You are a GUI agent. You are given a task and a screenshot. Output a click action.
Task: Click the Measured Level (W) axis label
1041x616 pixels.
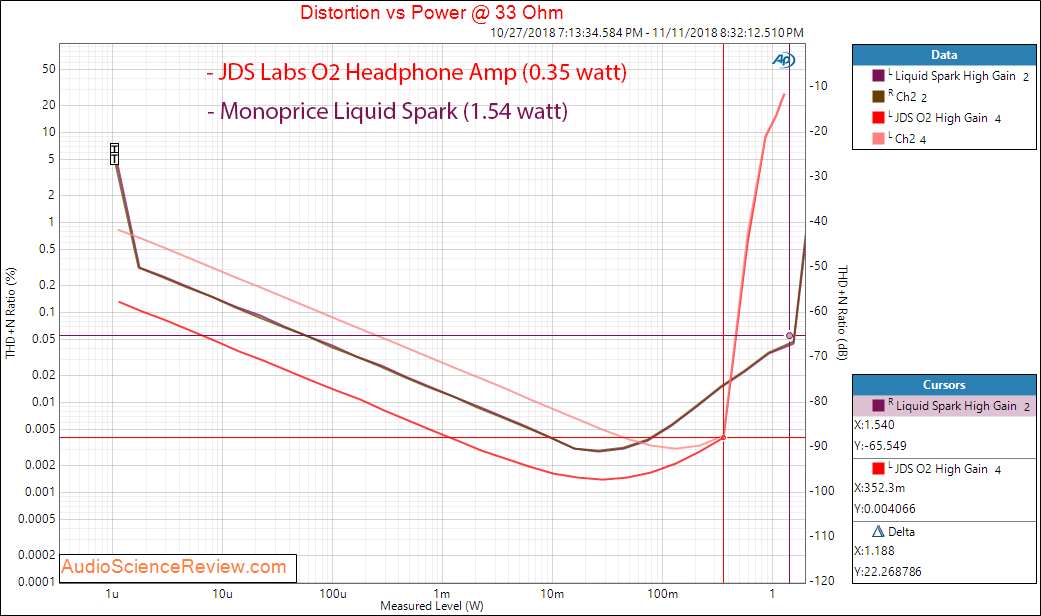pos(432,606)
